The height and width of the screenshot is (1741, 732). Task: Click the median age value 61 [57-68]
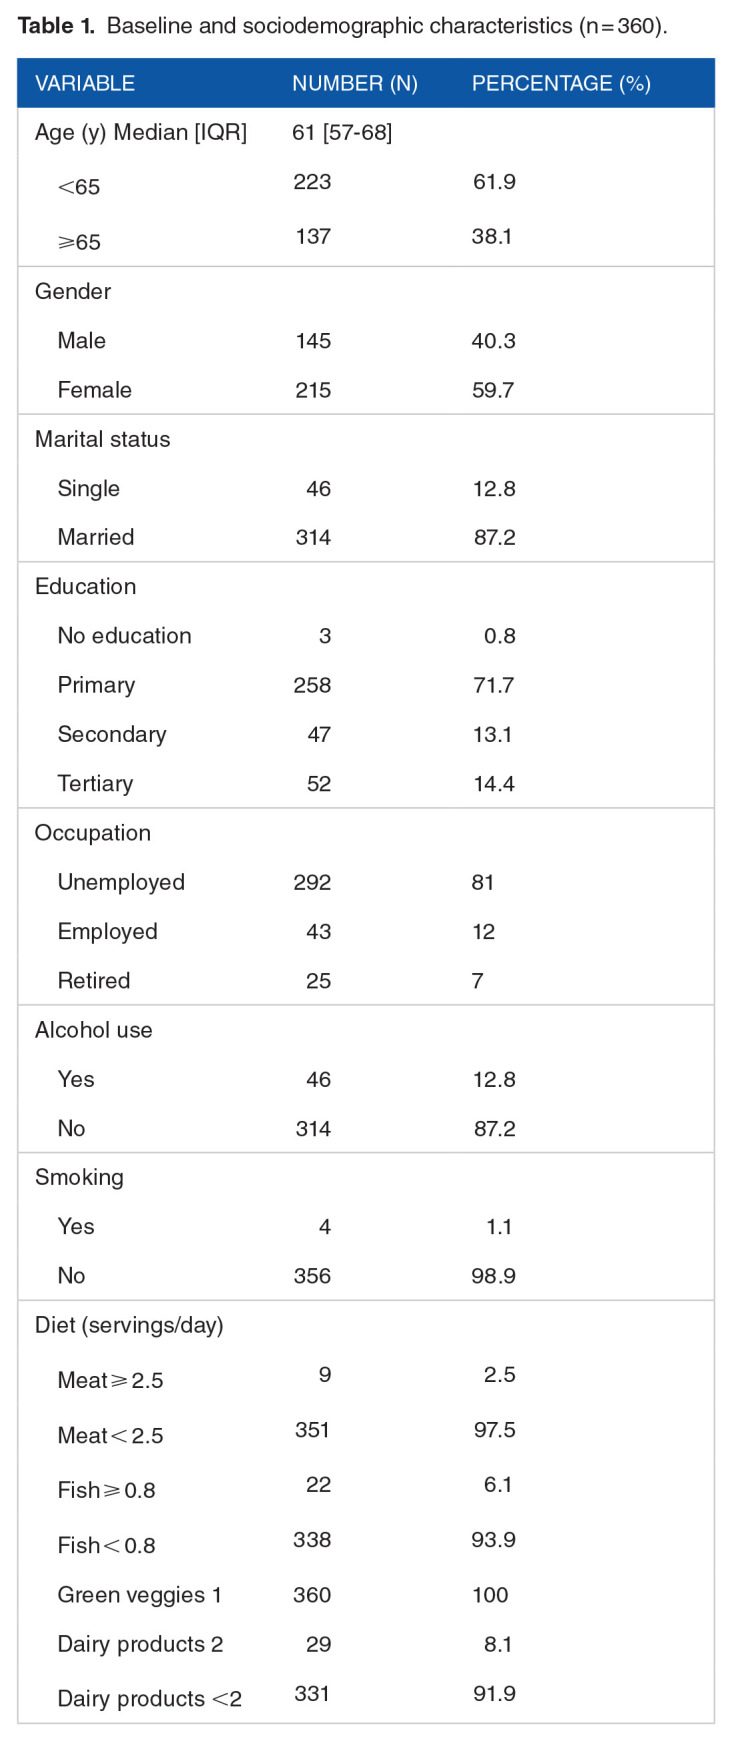point(342,132)
